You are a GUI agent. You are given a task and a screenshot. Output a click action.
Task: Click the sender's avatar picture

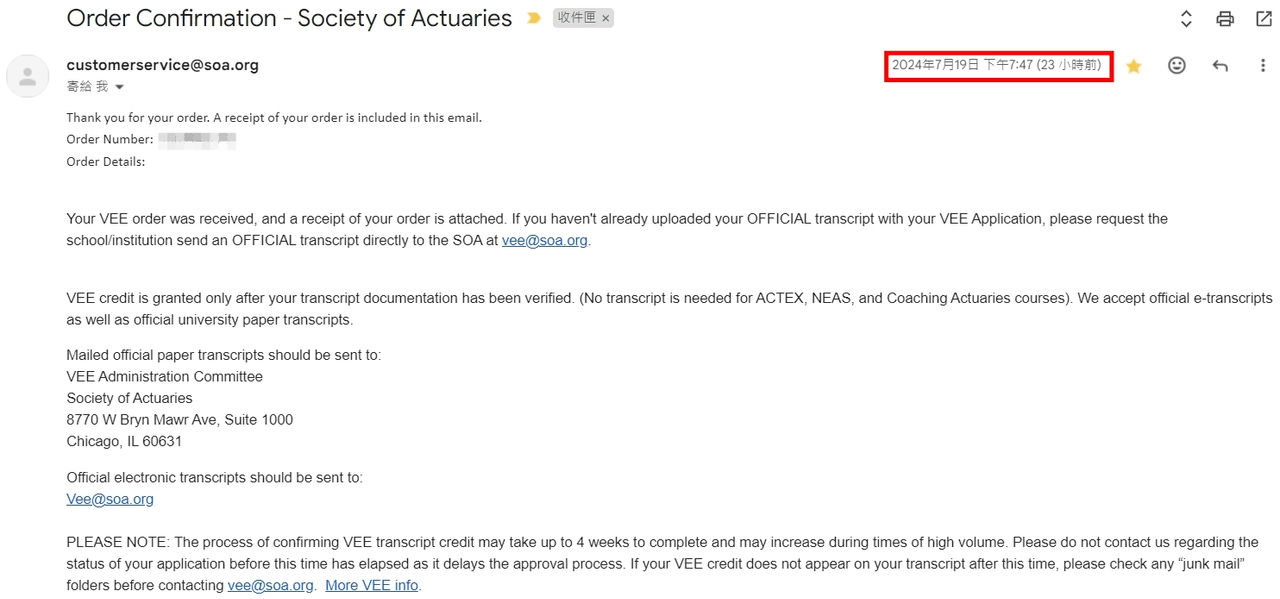coord(28,76)
